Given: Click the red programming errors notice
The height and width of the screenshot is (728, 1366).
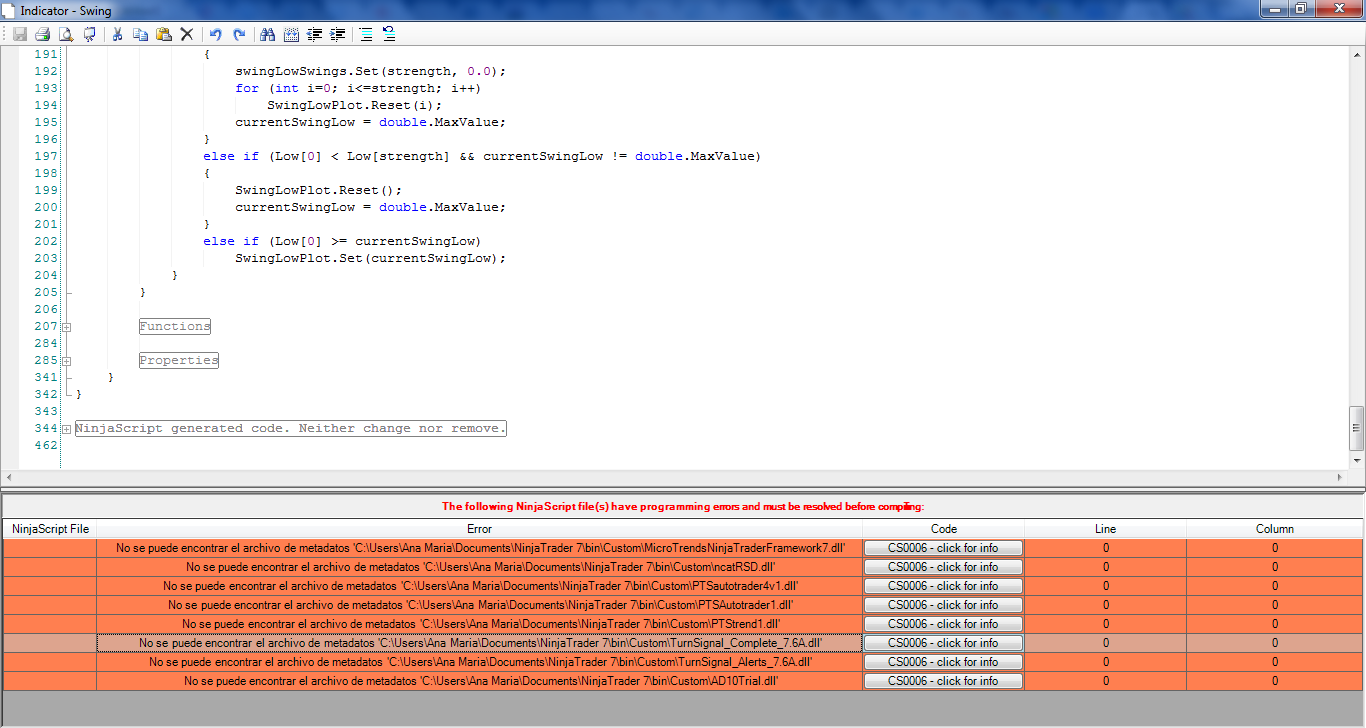Looking at the screenshot, I should 683,506.
